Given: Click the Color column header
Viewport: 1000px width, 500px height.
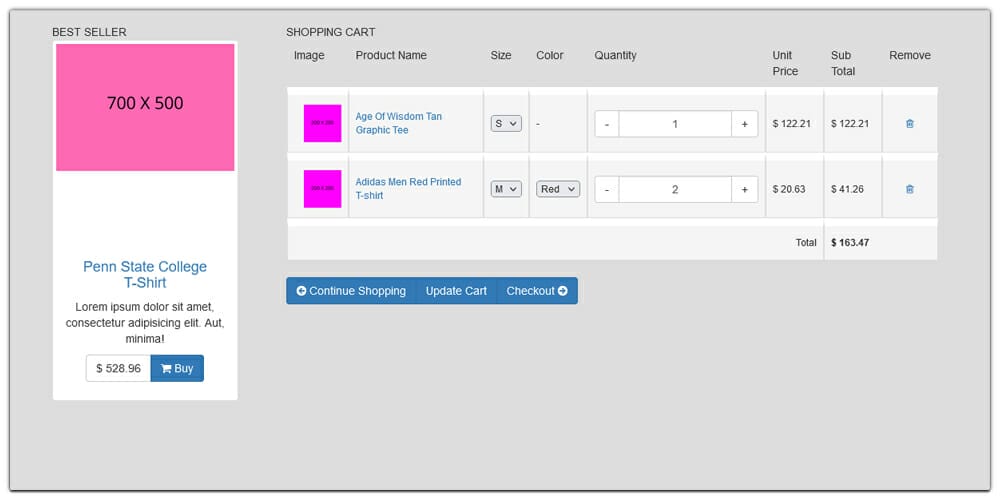Looking at the screenshot, I should coord(550,55).
